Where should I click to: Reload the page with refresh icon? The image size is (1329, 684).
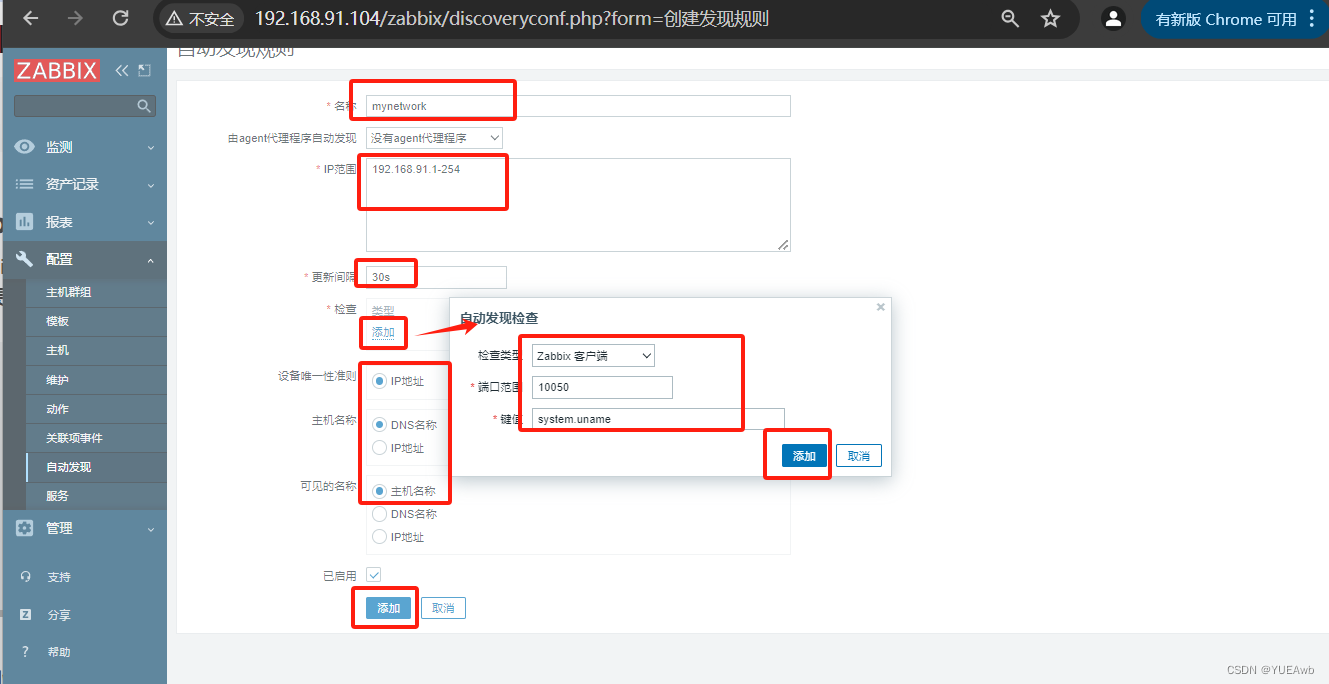coord(120,18)
